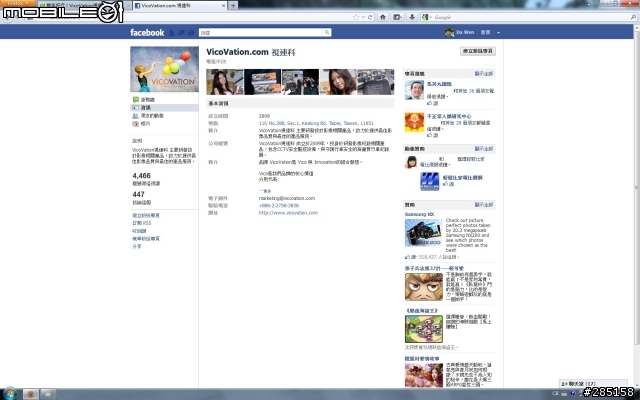Like the second suggested page with thumbs-up

[432, 135]
